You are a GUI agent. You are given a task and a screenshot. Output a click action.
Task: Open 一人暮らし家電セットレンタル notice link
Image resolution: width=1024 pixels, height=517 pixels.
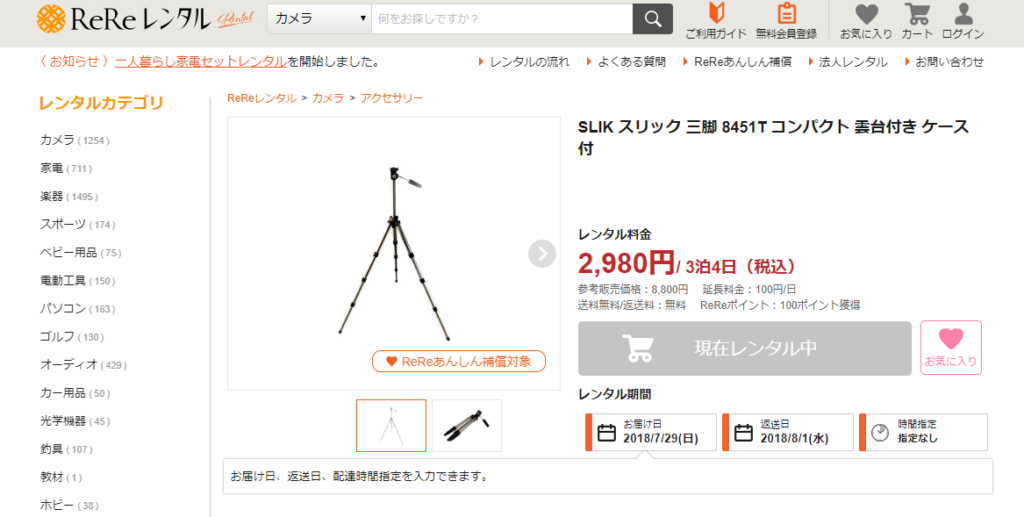tap(201, 62)
